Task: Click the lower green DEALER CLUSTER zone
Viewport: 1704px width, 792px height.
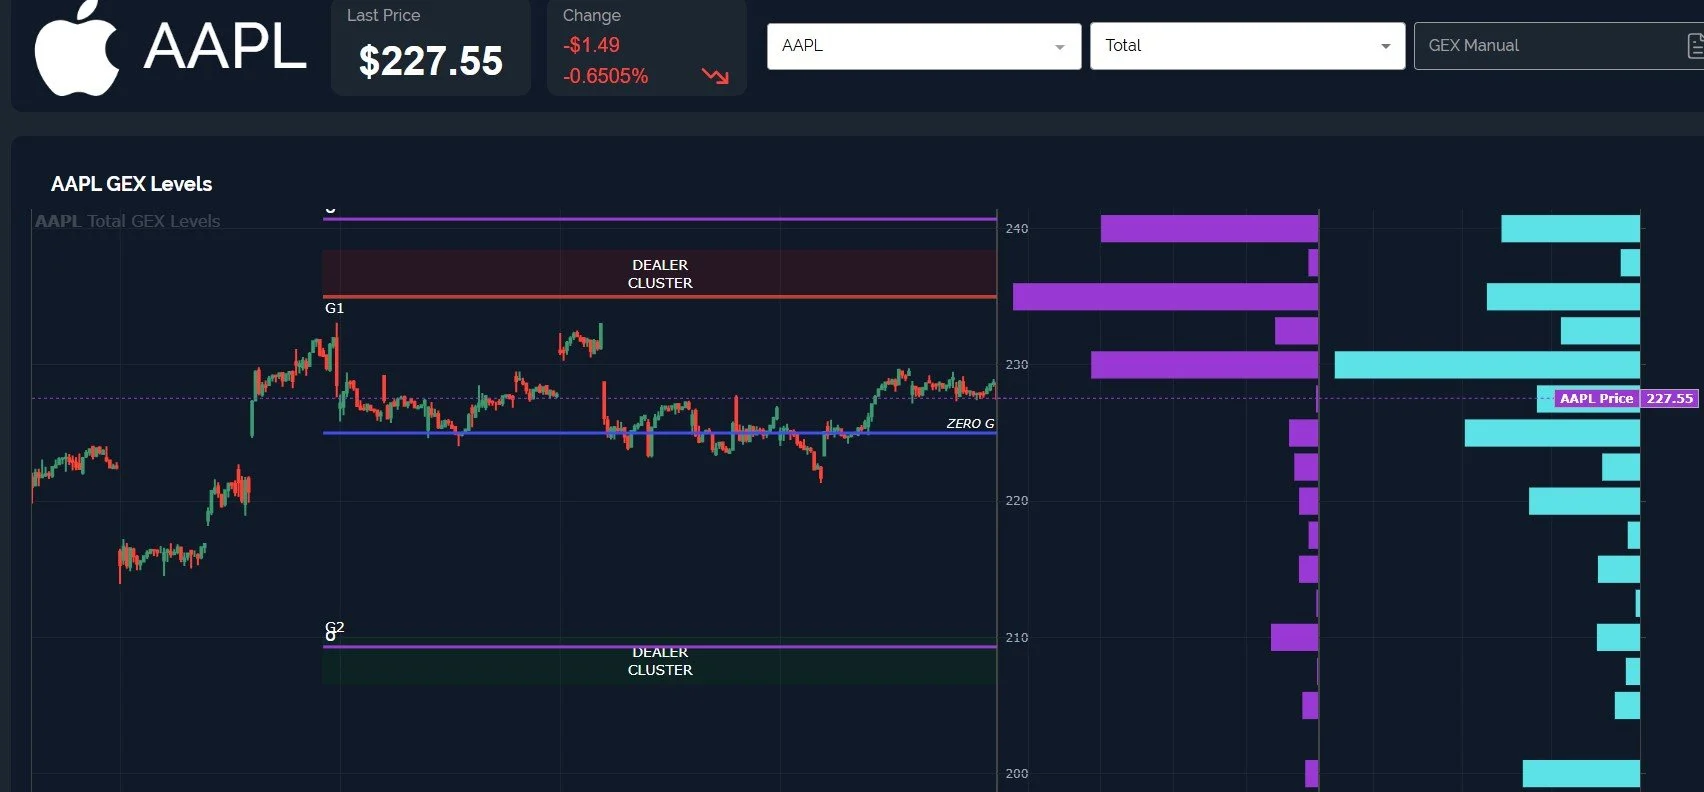Action: pos(660,665)
